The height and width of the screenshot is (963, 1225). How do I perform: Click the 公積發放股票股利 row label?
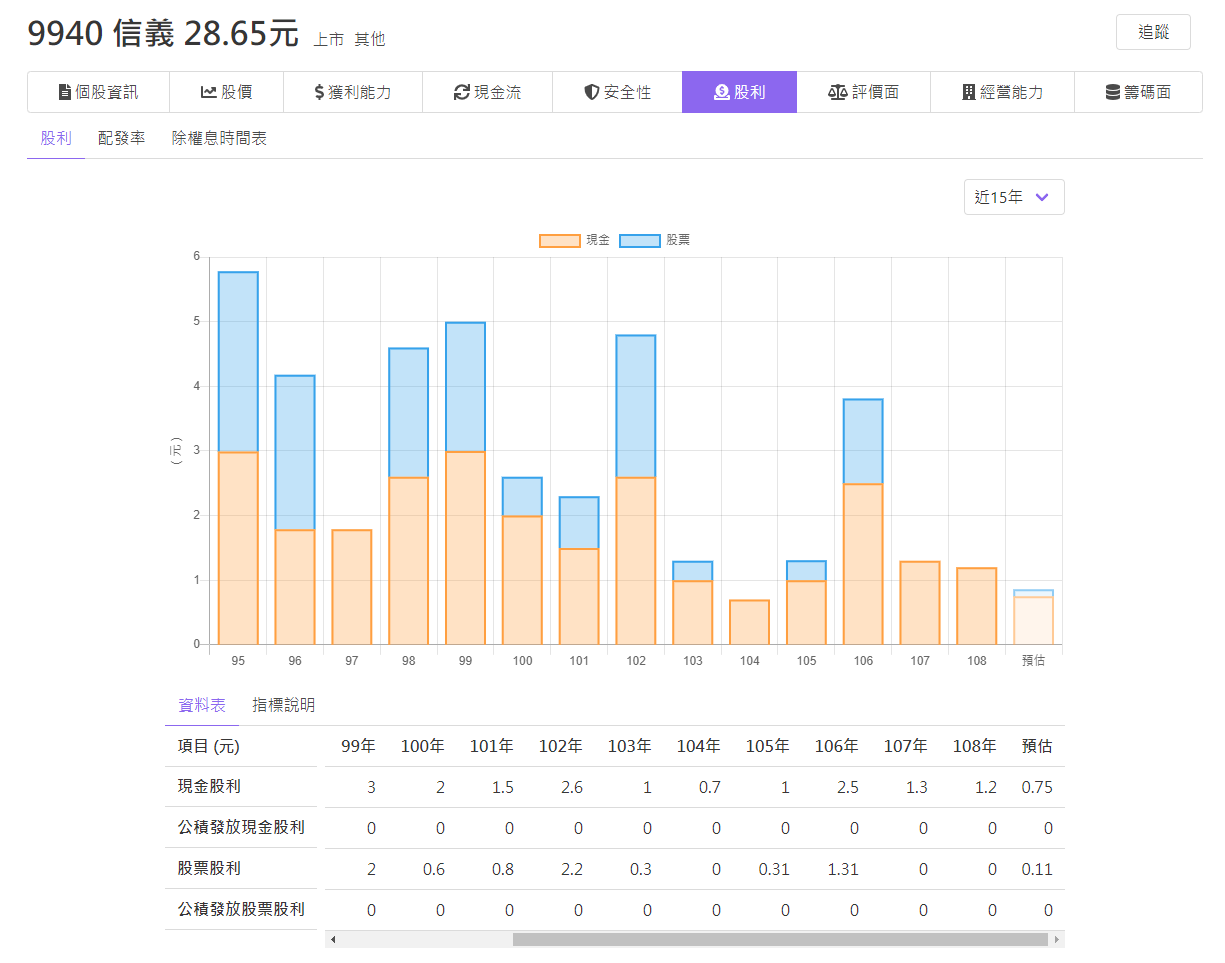click(241, 910)
